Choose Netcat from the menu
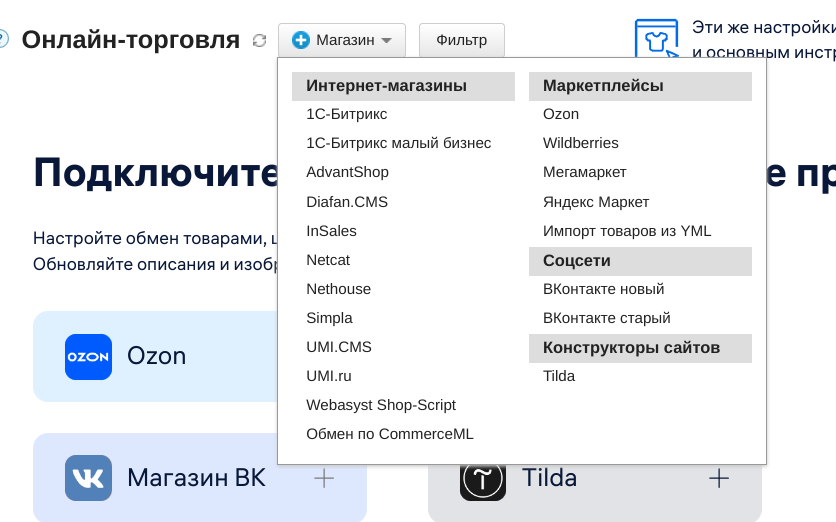This screenshot has height=522, width=836. (328, 260)
